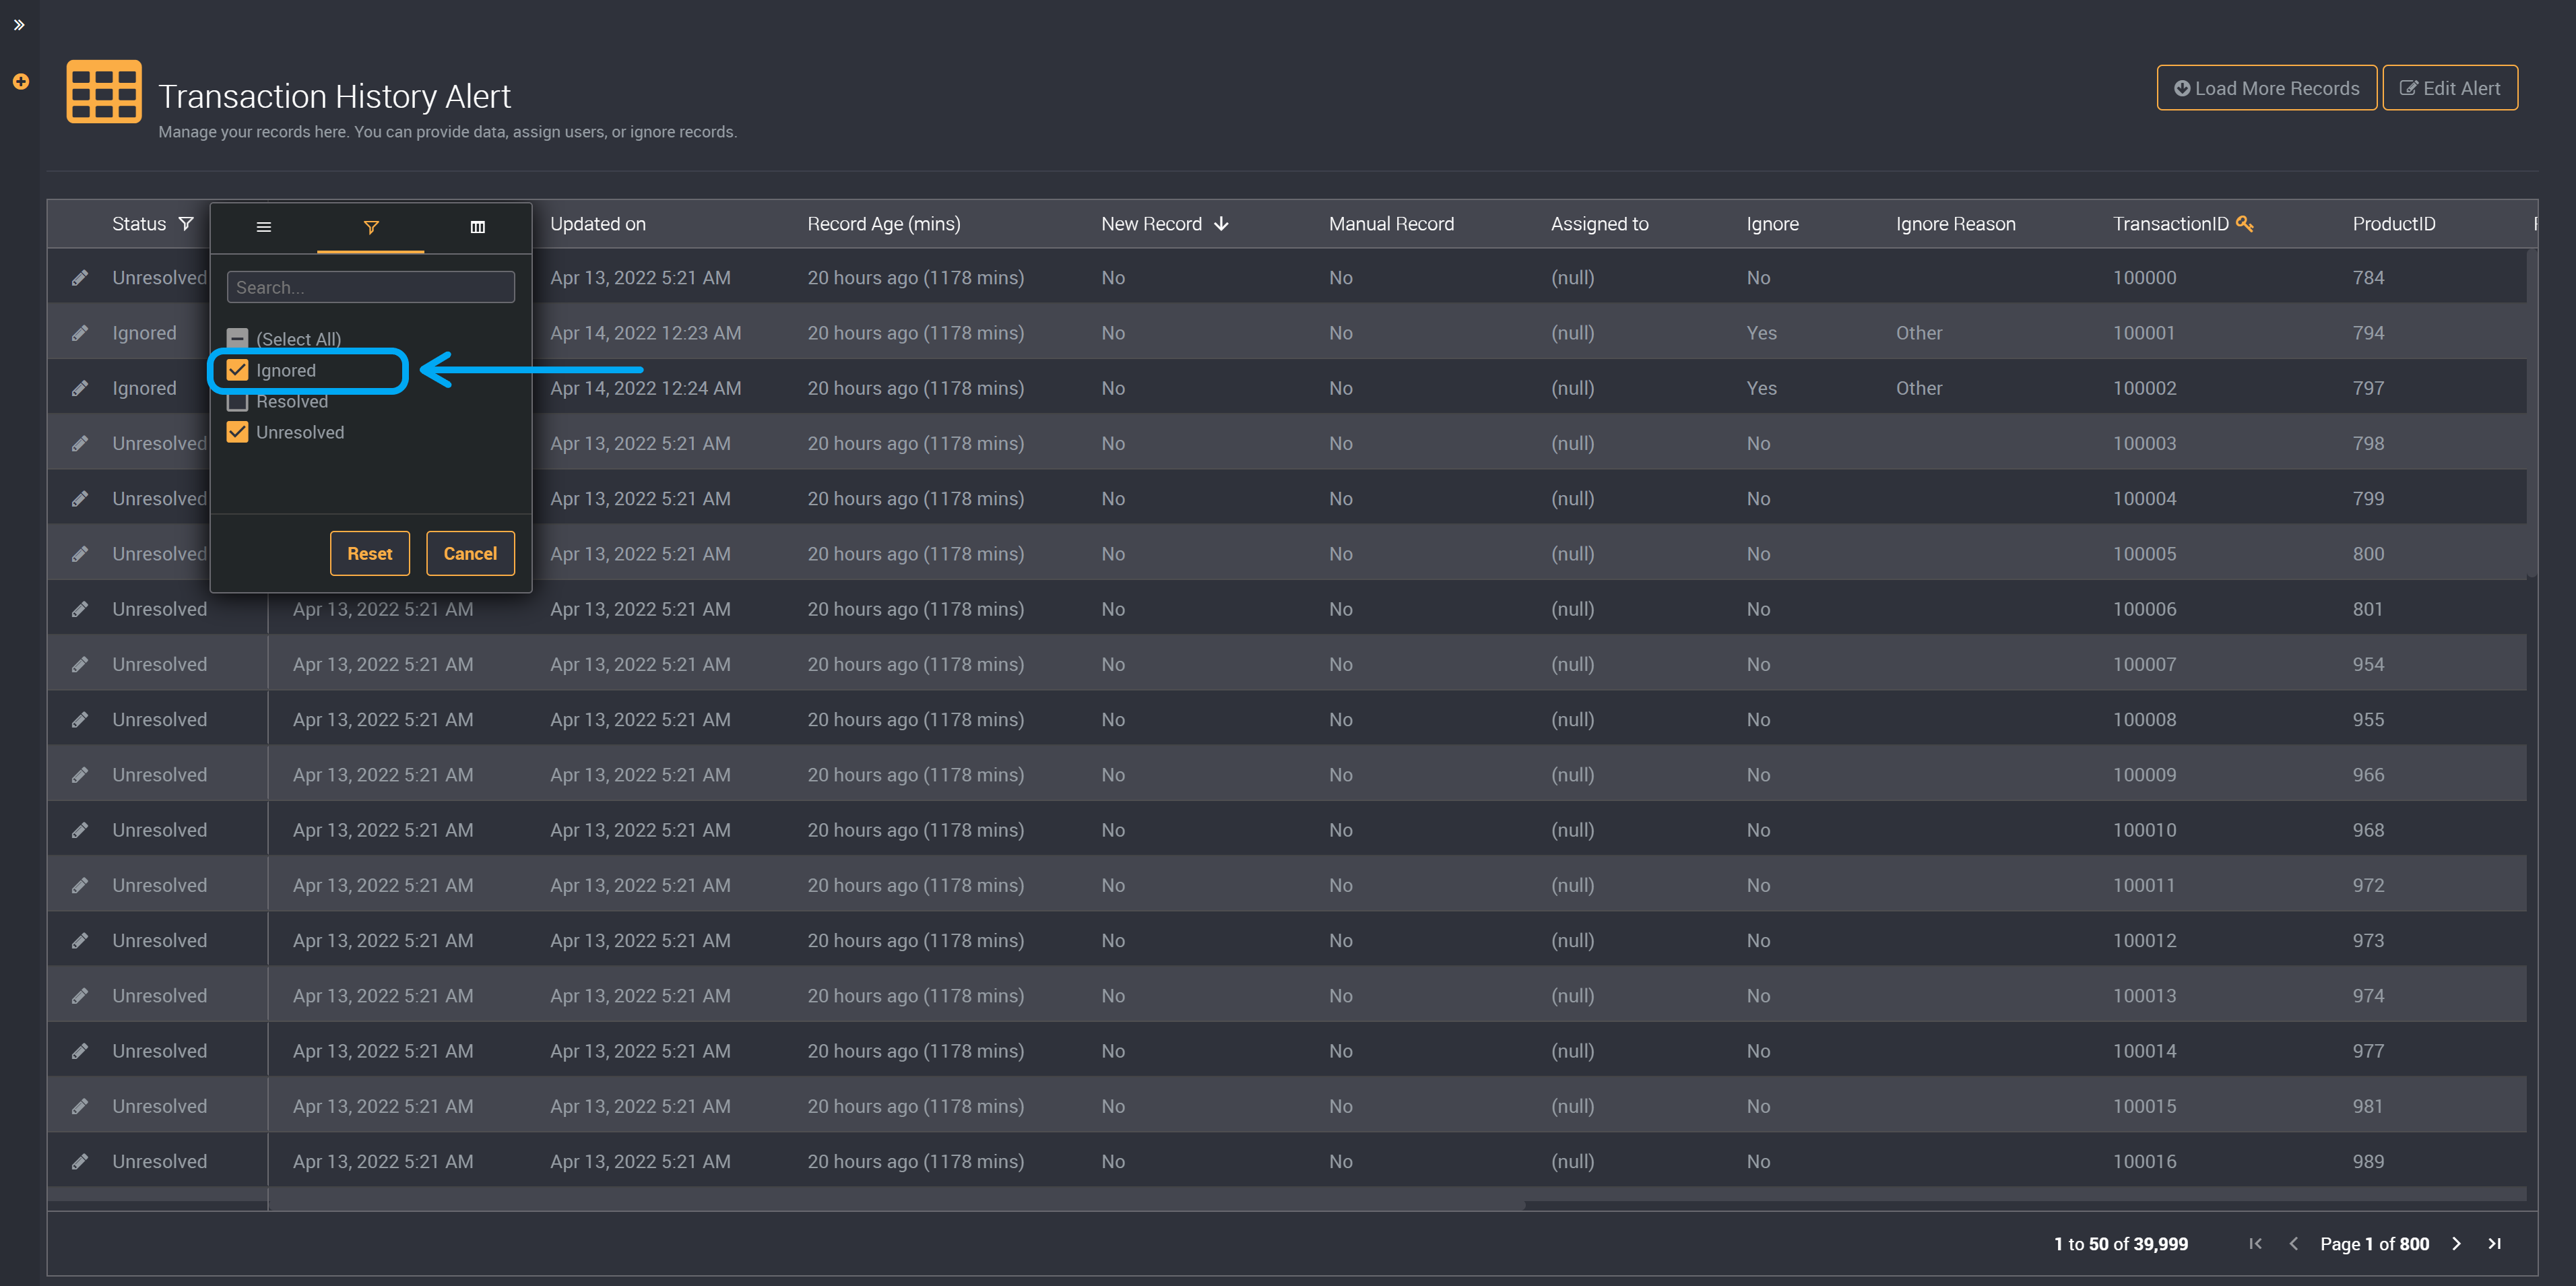Click the TransactionID key icon
This screenshot has height=1286, width=2576.
tap(2245, 224)
